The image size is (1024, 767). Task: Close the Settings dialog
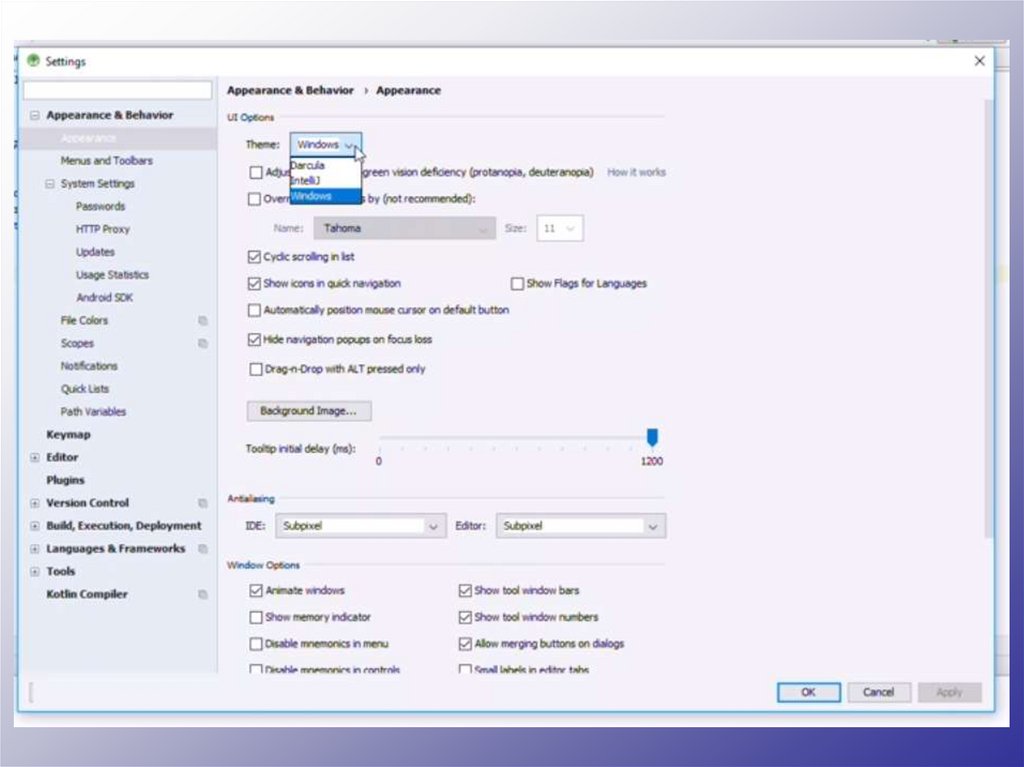979,61
